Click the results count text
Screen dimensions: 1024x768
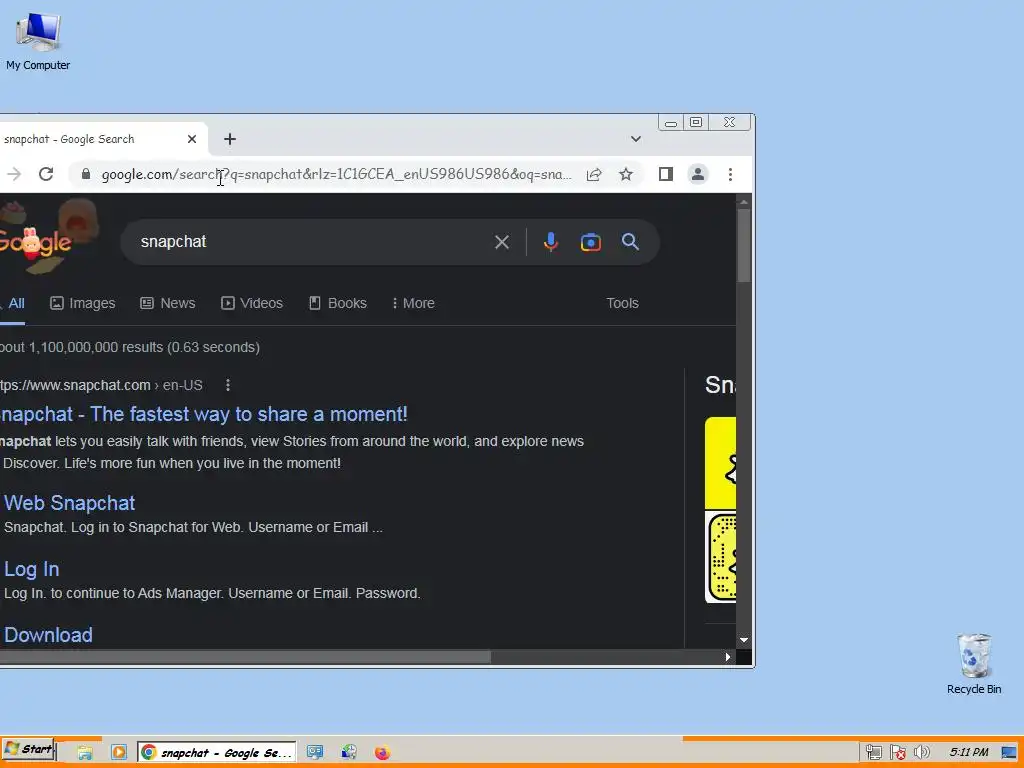pyautogui.click(x=130, y=347)
